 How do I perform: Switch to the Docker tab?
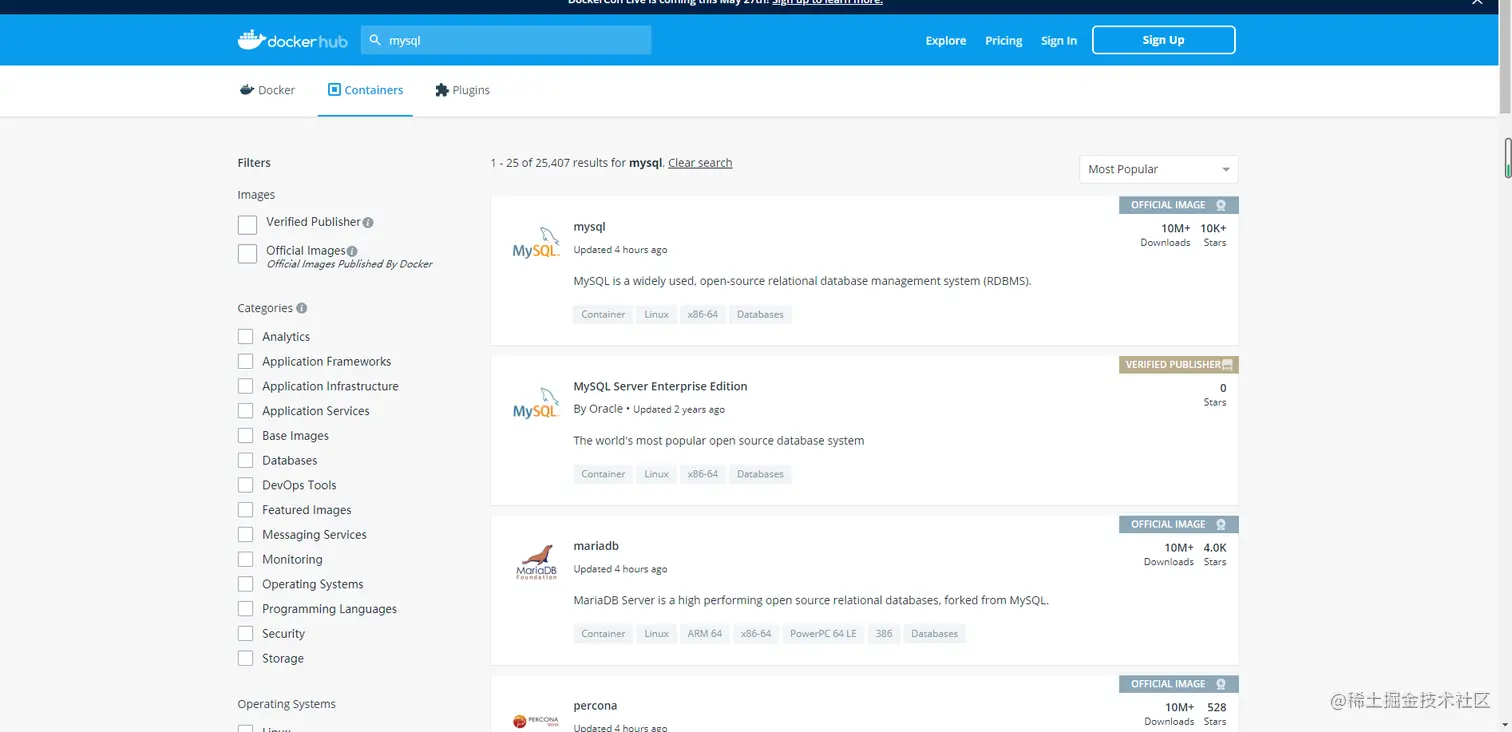(x=267, y=90)
